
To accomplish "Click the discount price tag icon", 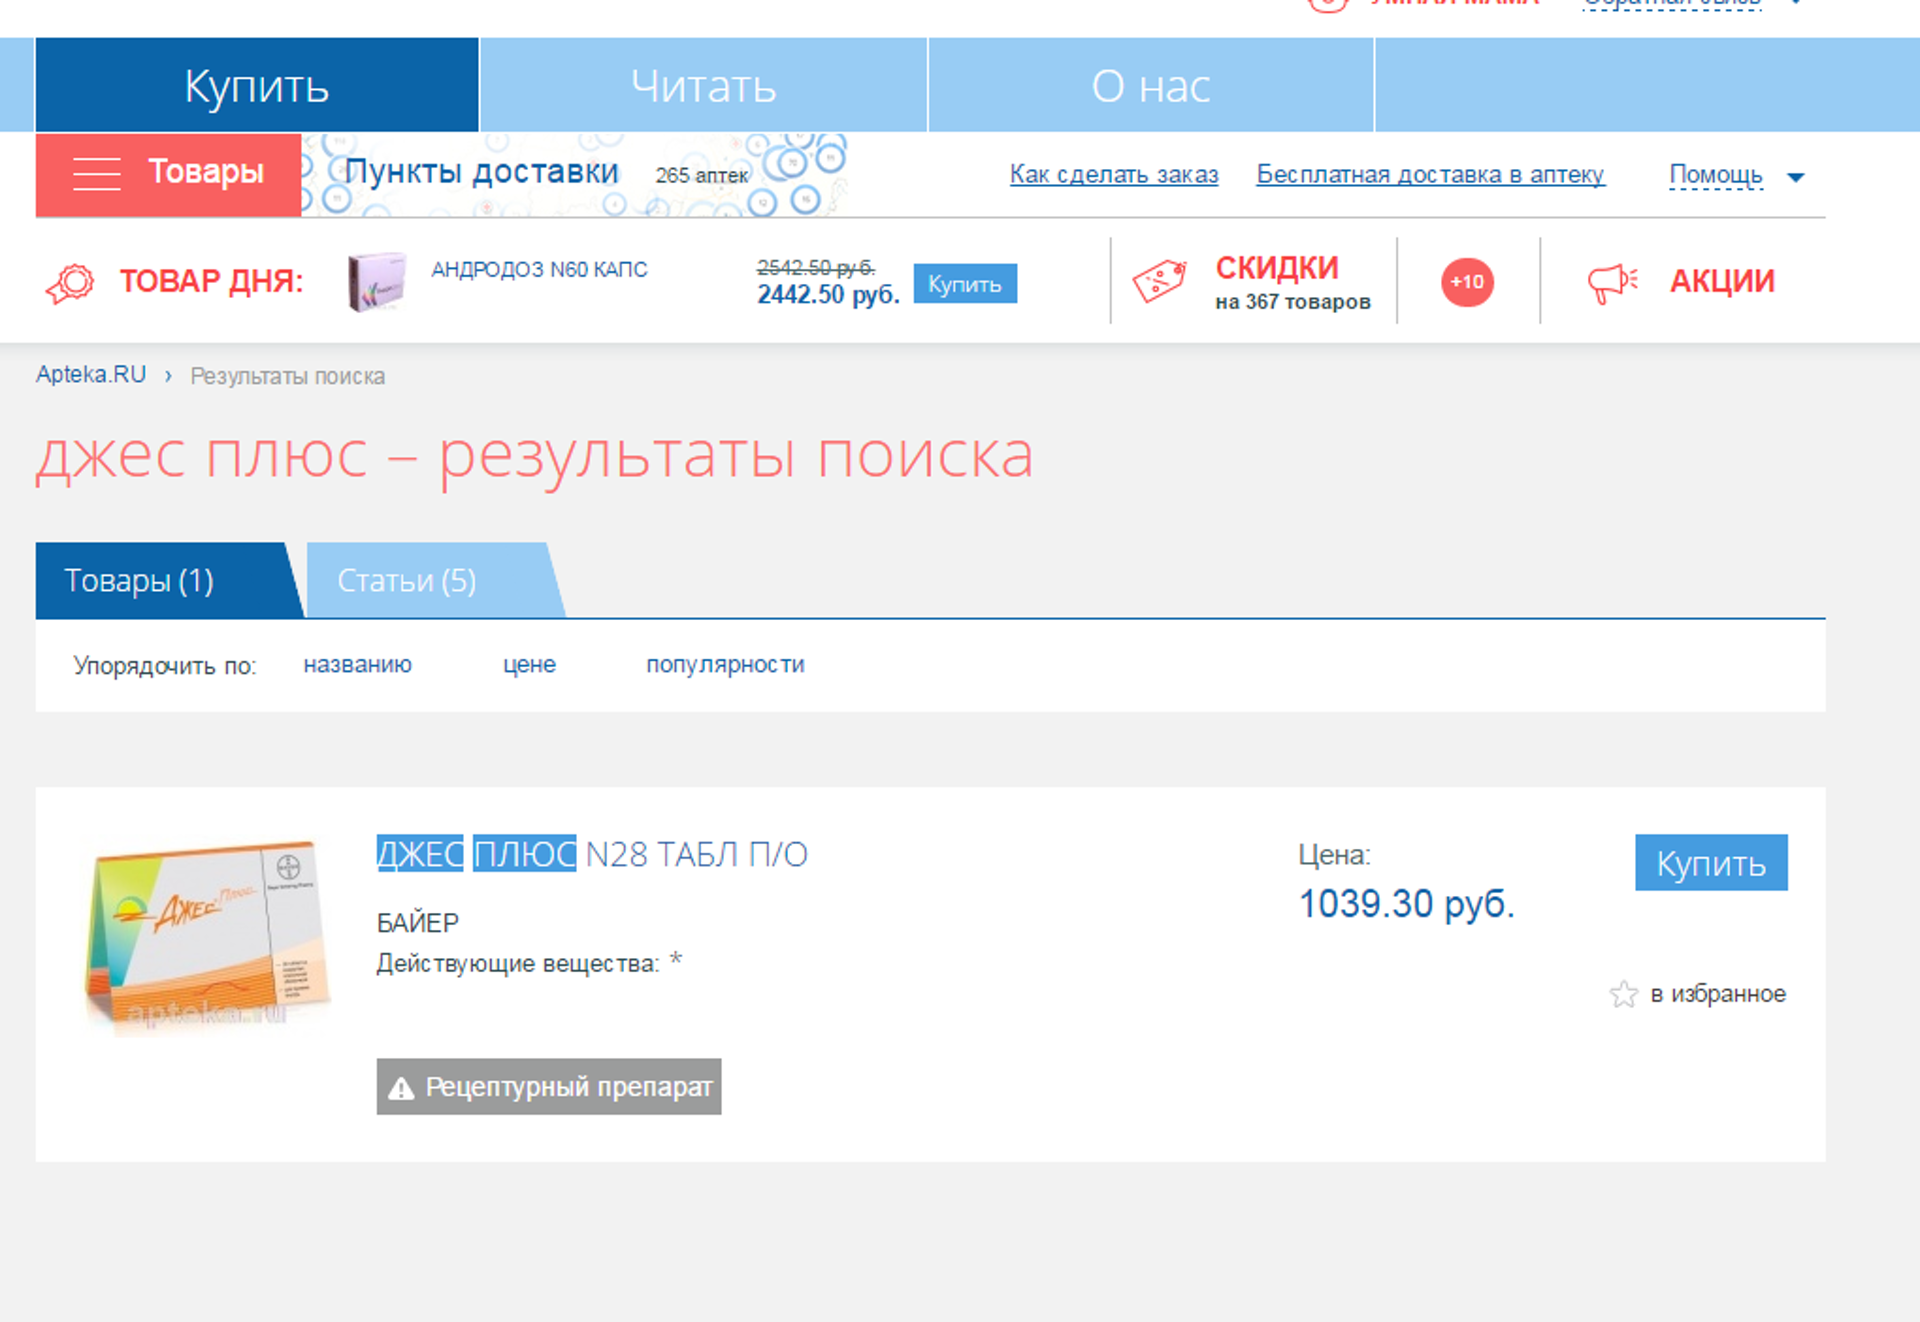I will [x=1160, y=281].
